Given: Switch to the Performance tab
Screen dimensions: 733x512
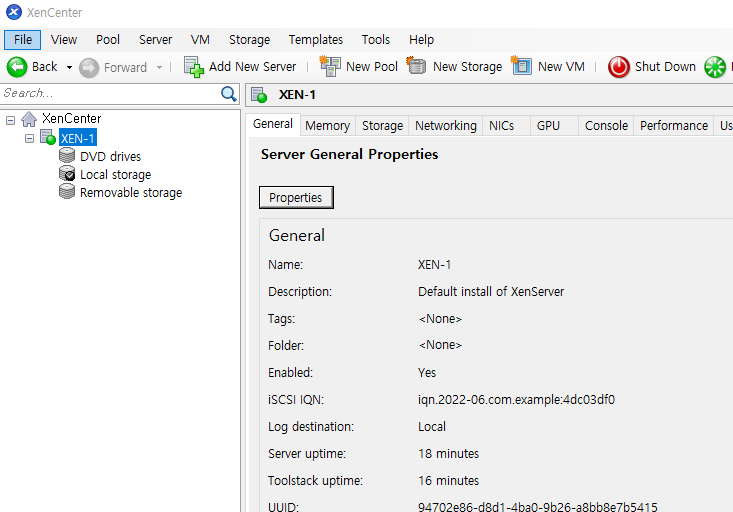Looking at the screenshot, I should [674, 126].
